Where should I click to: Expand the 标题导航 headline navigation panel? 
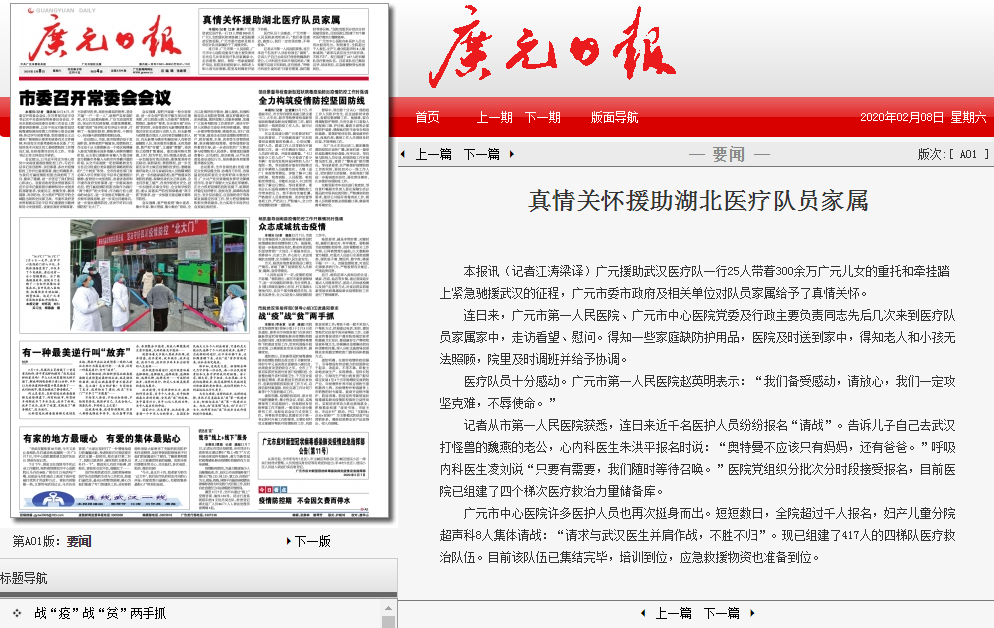pyautogui.click(x=24, y=578)
